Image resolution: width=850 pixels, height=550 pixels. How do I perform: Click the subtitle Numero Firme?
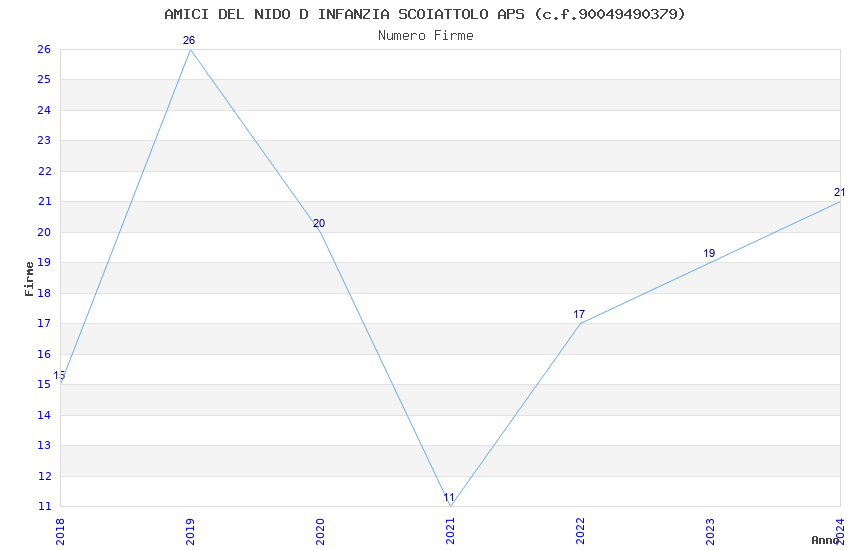(426, 36)
